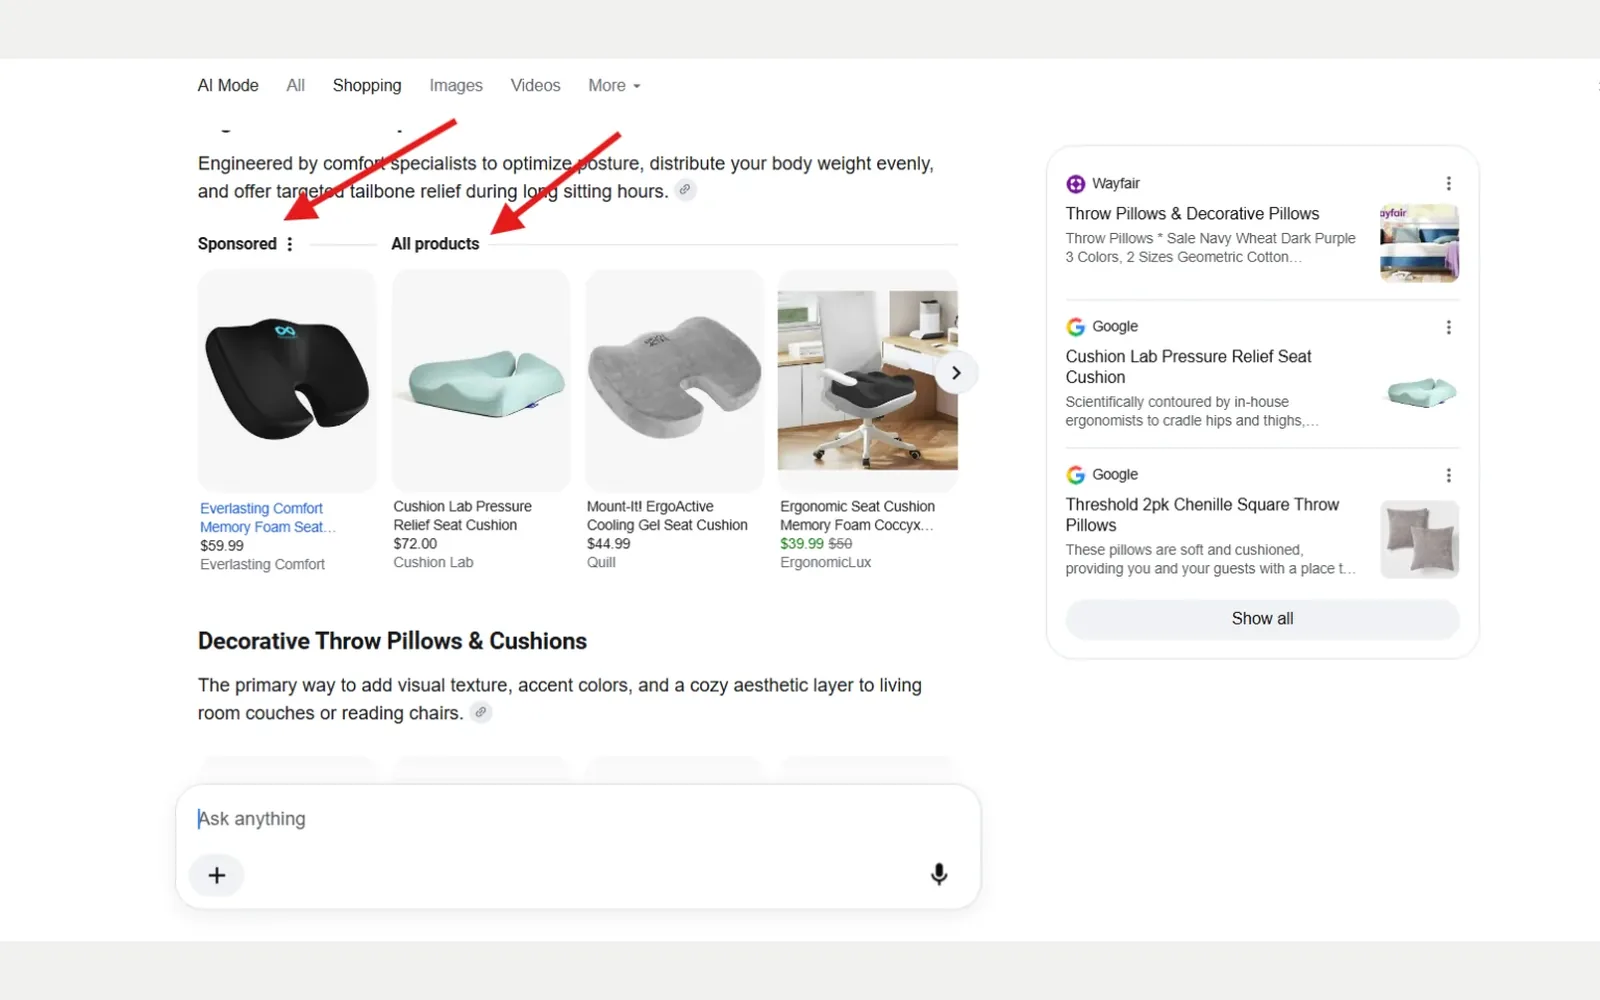Expand the More dropdown menu
The width and height of the screenshot is (1600, 1000).
[614, 86]
